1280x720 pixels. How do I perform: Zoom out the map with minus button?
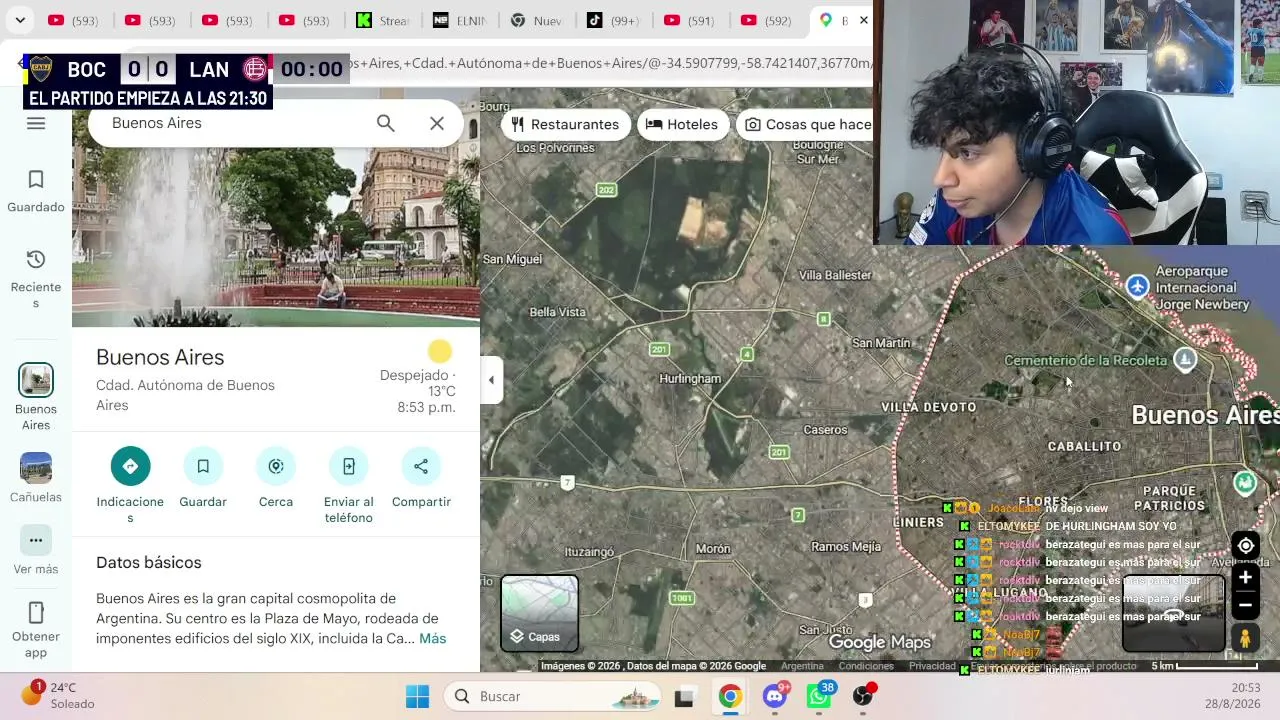[1245, 605]
